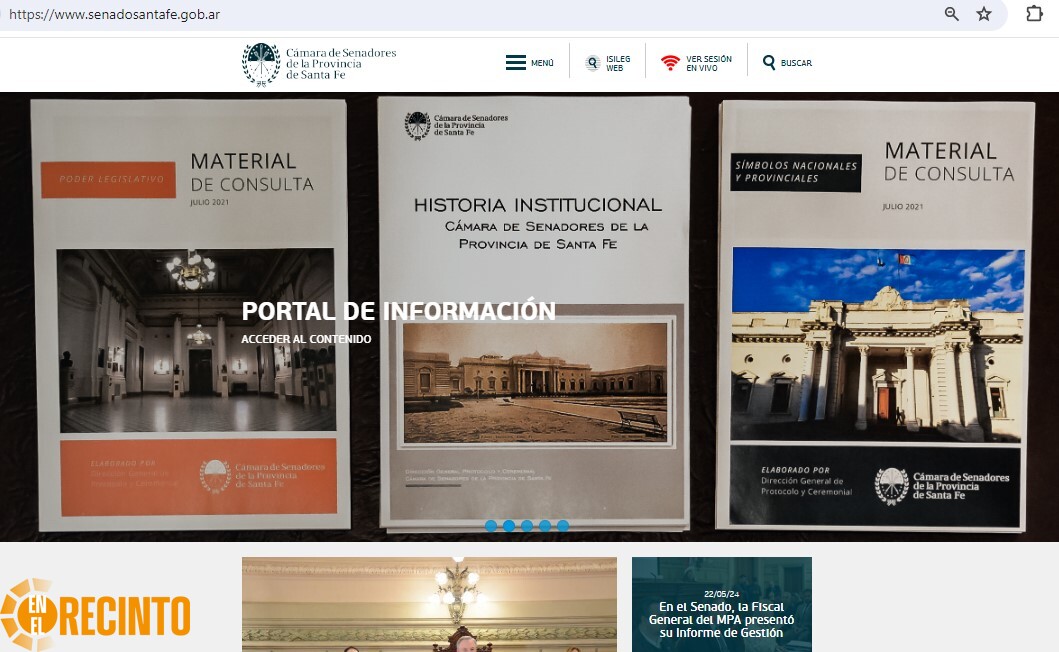
Task: Open the Fiscal General del MPA news card
Action: 721,604
